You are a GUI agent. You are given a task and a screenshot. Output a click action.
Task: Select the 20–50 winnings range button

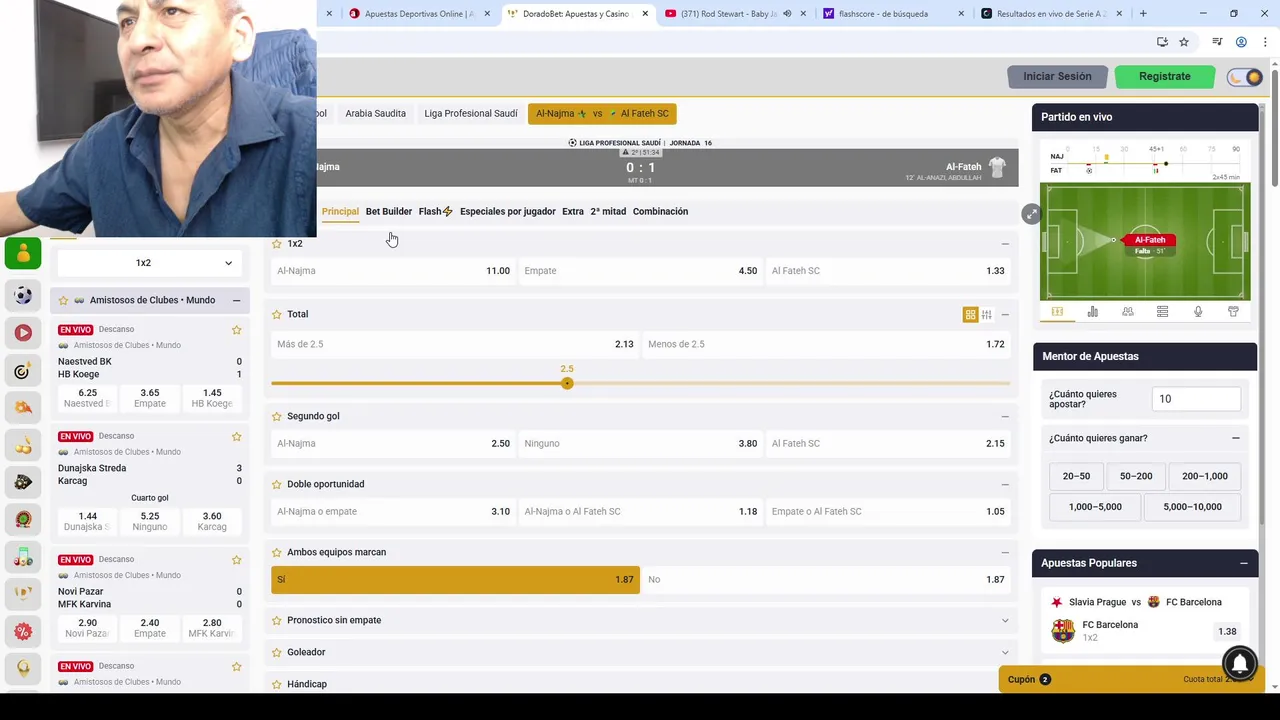pos(1076,476)
